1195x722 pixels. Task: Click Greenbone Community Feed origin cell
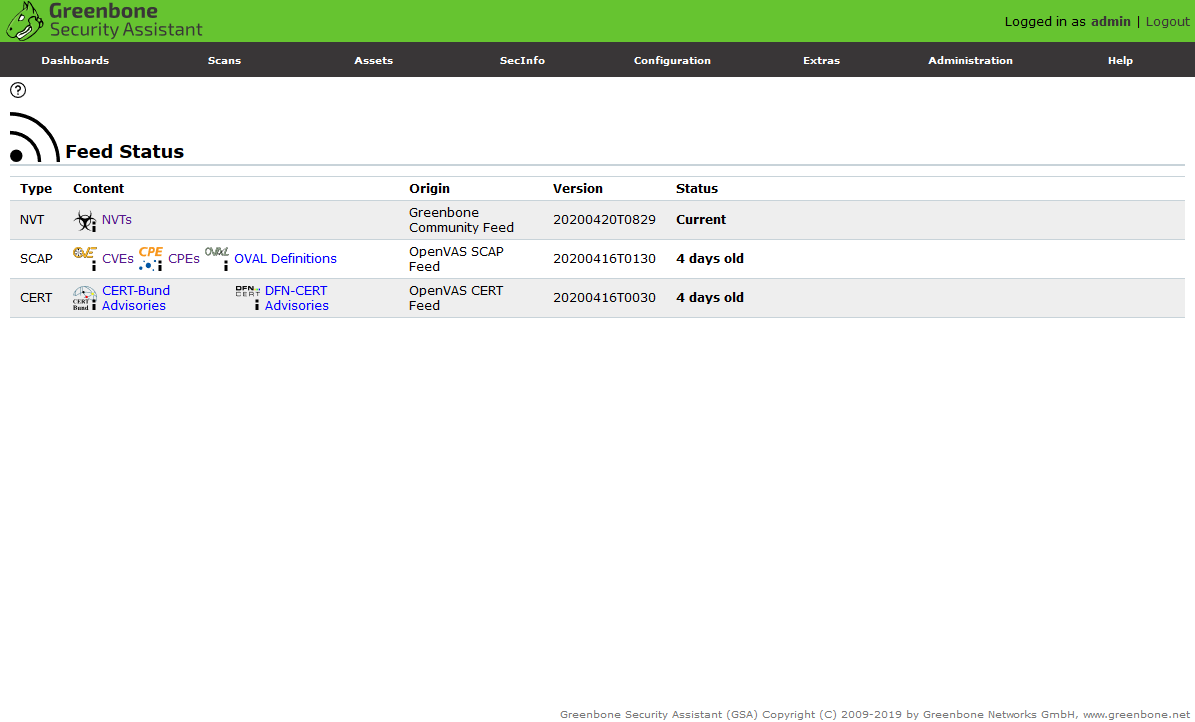pos(461,220)
